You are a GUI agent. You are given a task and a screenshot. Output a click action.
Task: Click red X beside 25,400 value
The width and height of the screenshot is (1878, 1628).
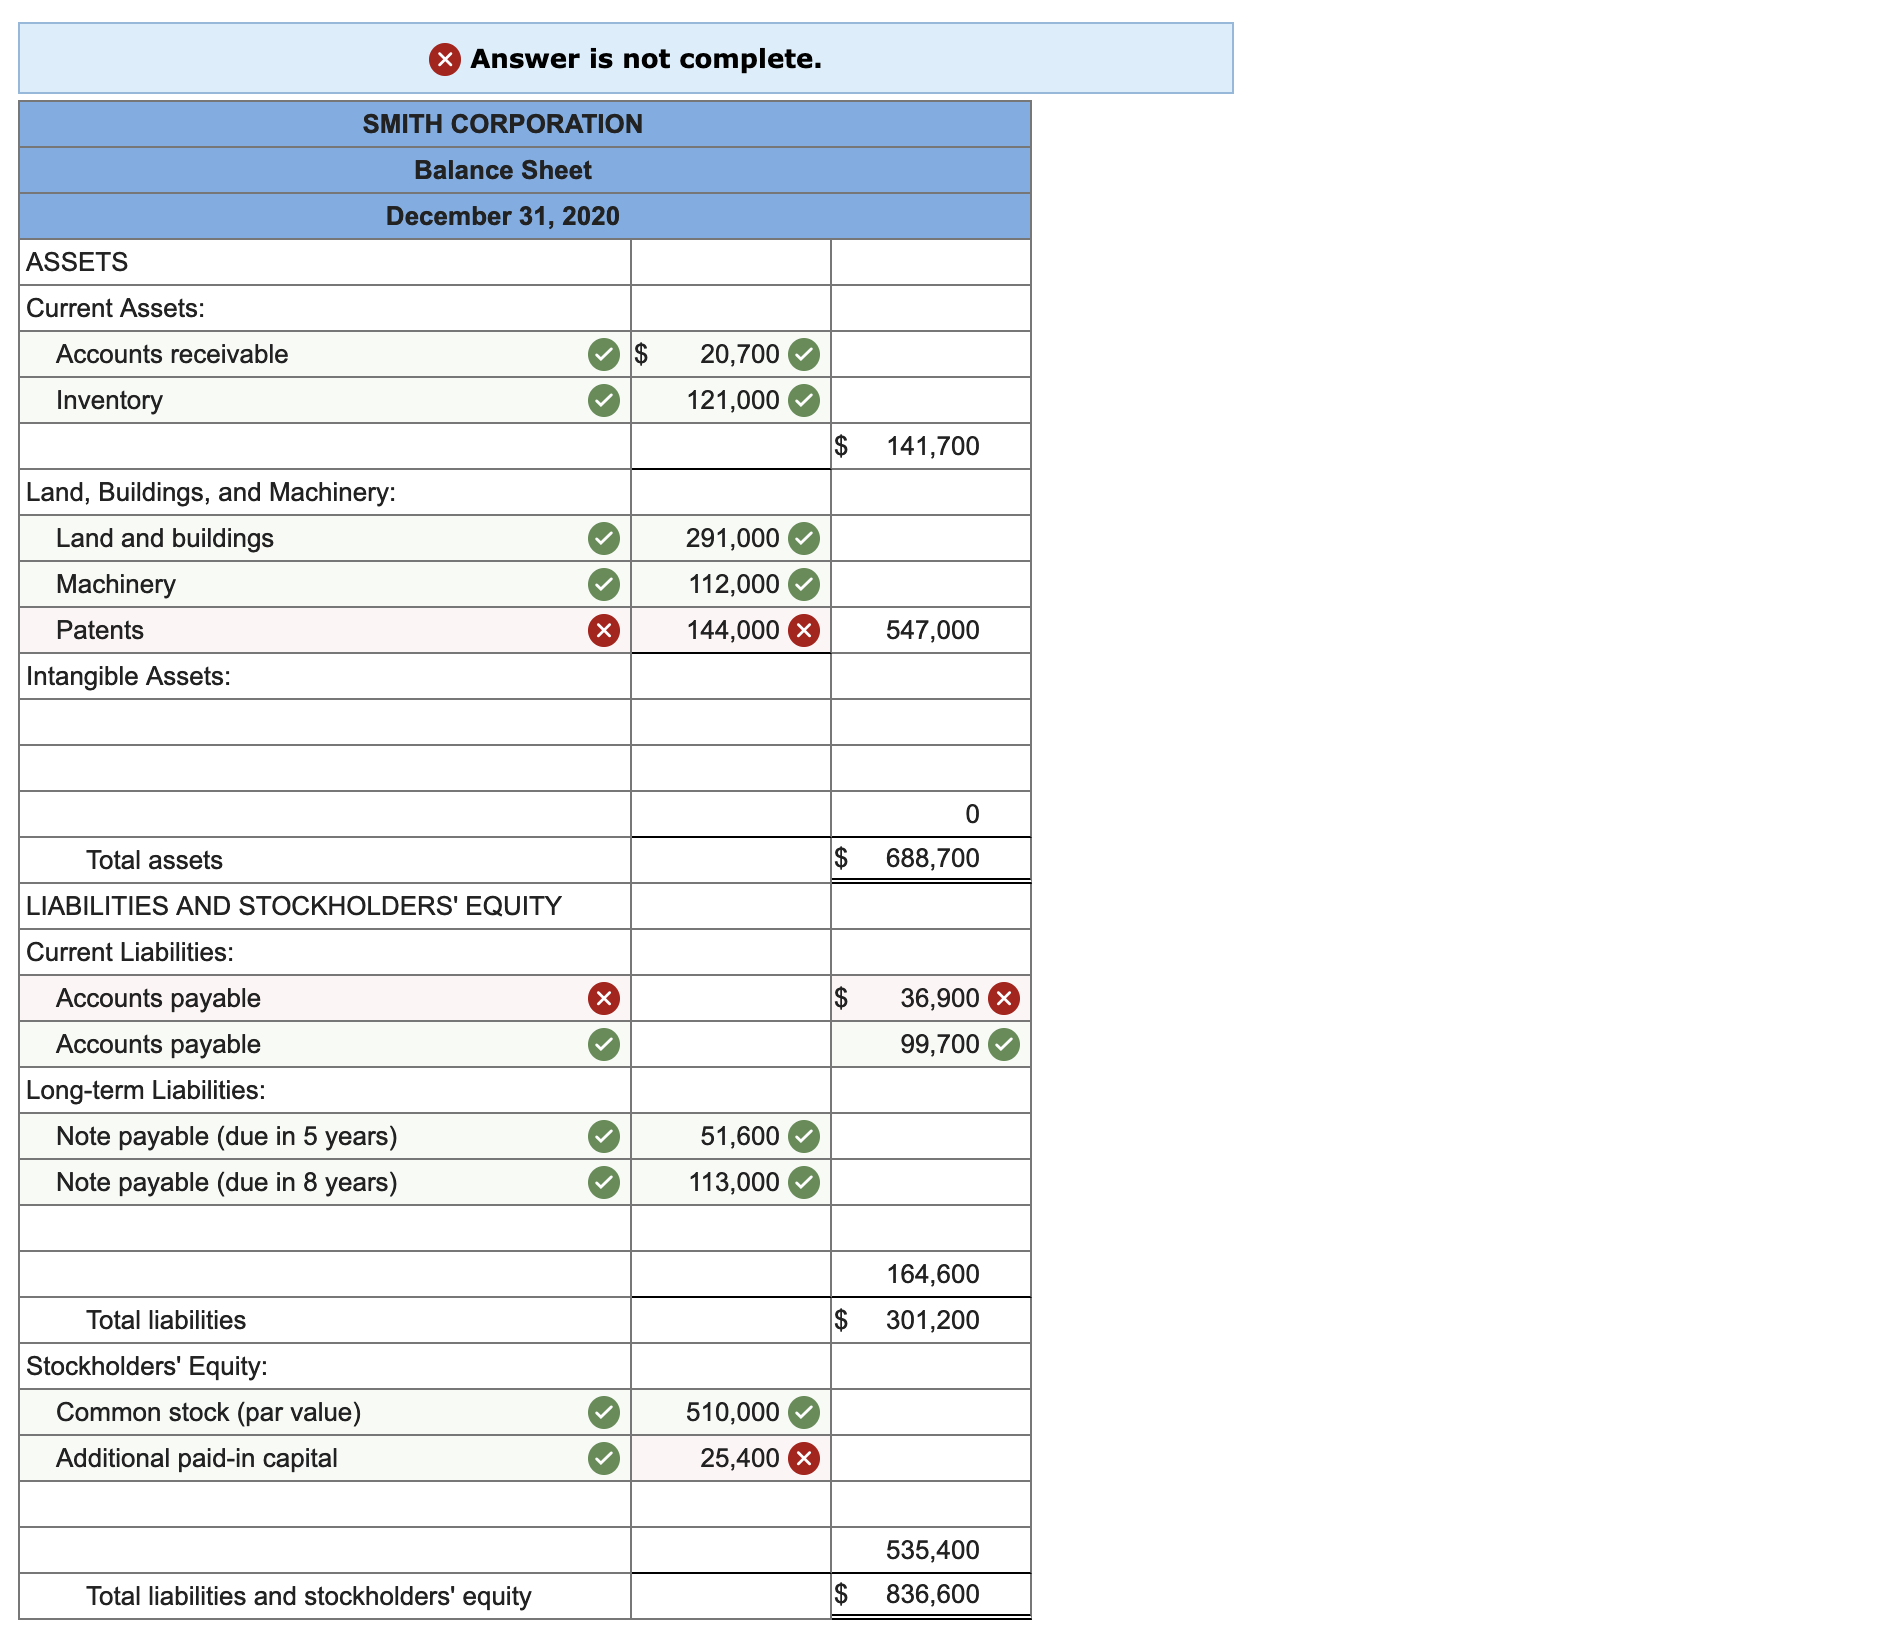(x=804, y=1458)
